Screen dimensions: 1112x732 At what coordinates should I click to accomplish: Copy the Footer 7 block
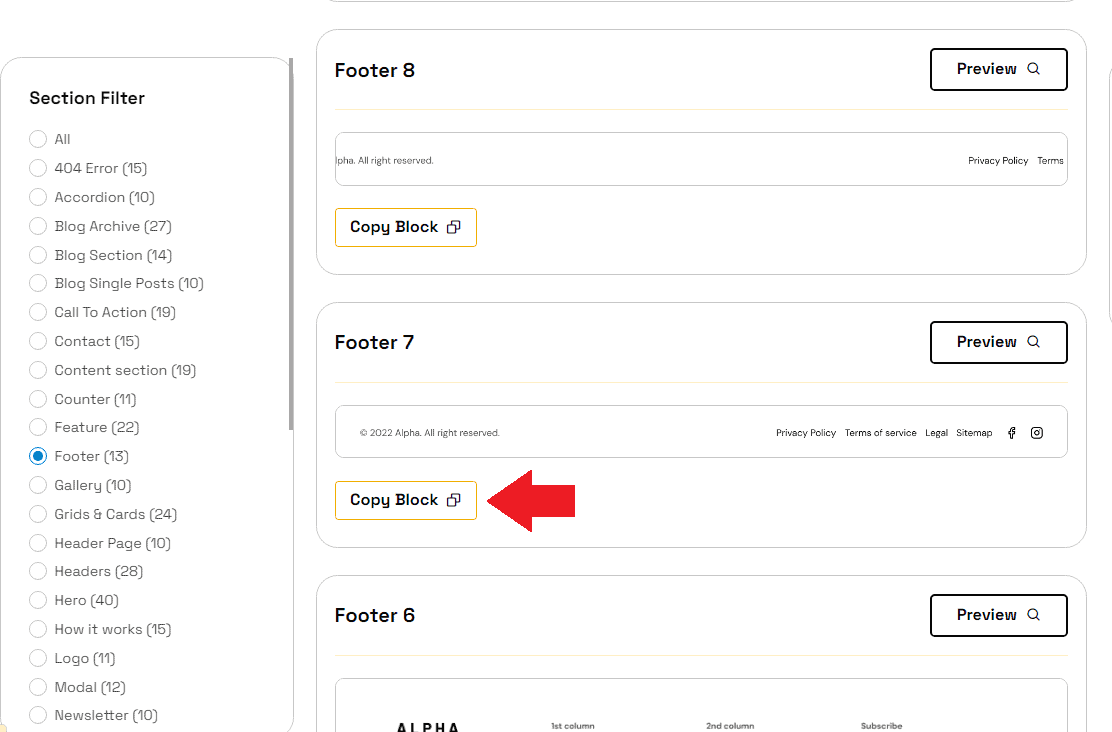(406, 501)
